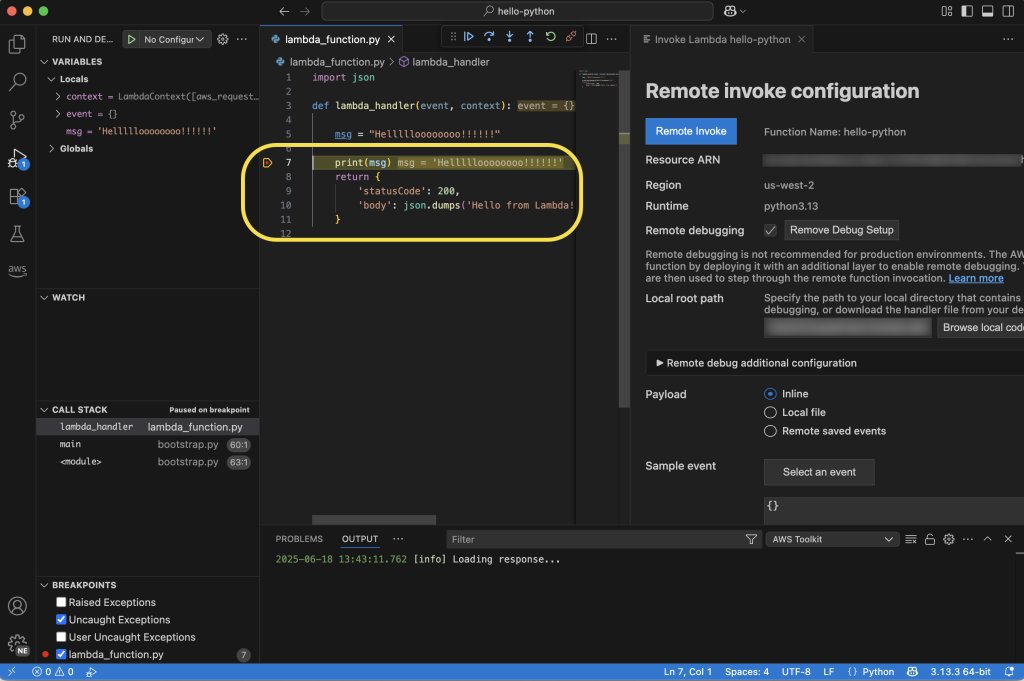Toggle Uncaught Exceptions breakpoint
Image resolution: width=1024 pixels, height=681 pixels.
[x=61, y=619]
